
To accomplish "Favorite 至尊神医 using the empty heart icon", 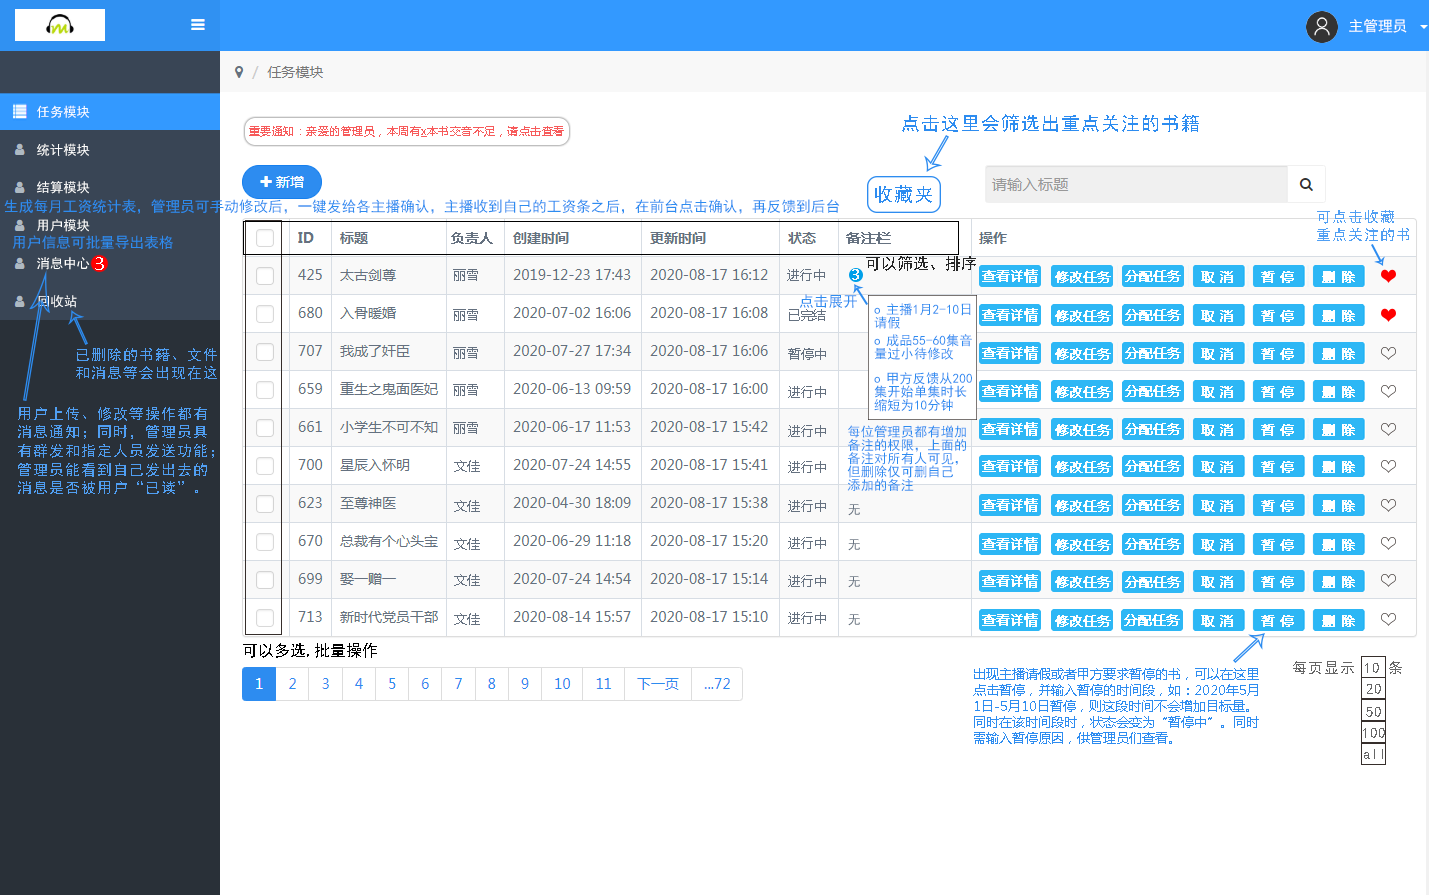I will [x=1389, y=505].
